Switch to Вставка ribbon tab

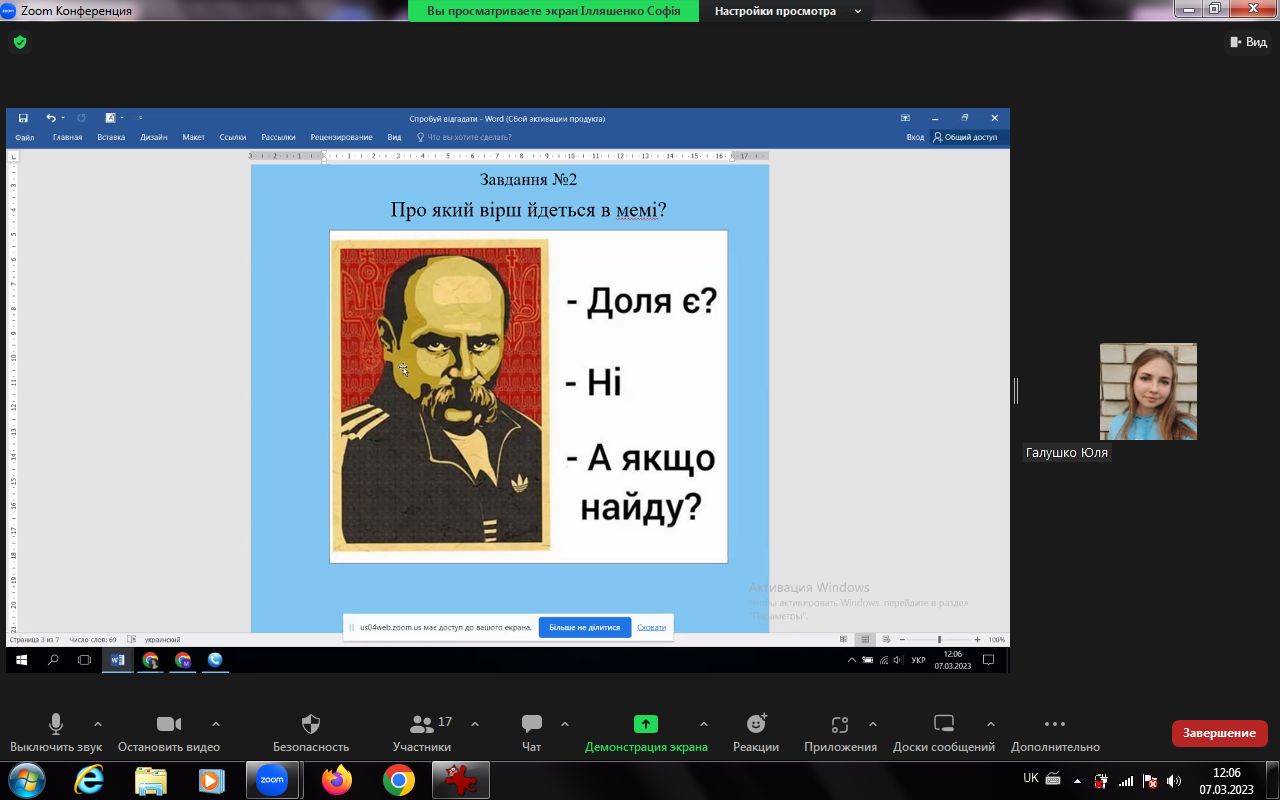[111, 137]
